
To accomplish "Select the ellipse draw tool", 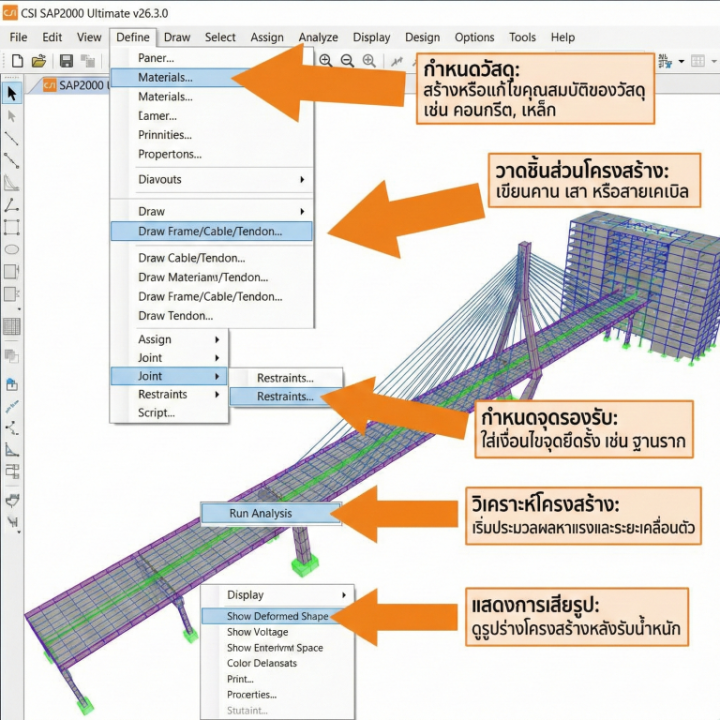I will (11, 249).
